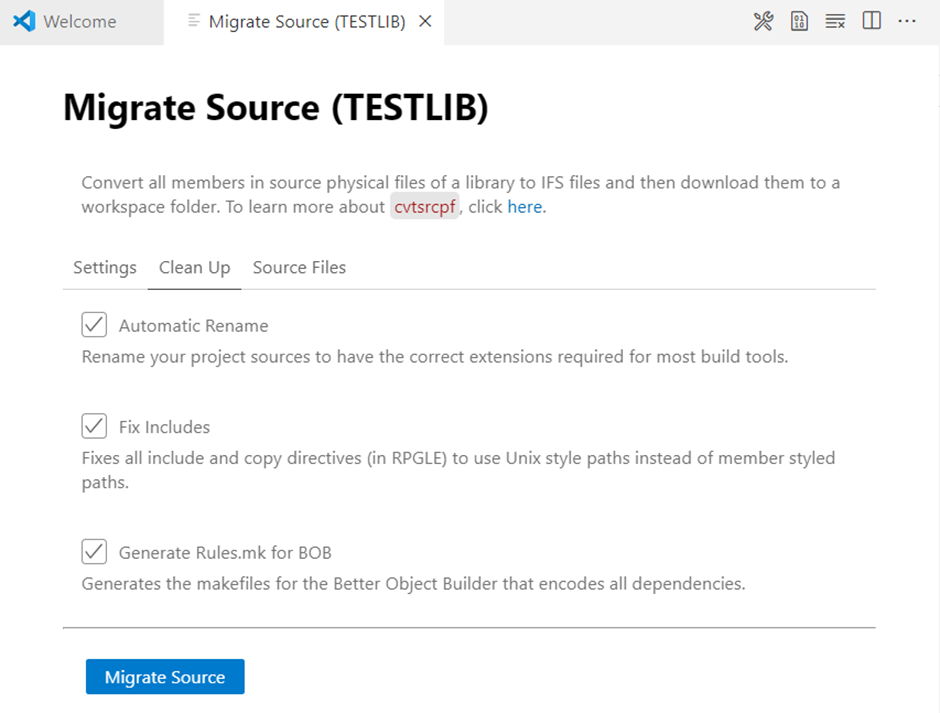Screen dimensions: 940x713
Task: Click the clear list icon in editor toolbar
Action: pyautogui.click(x=835, y=22)
